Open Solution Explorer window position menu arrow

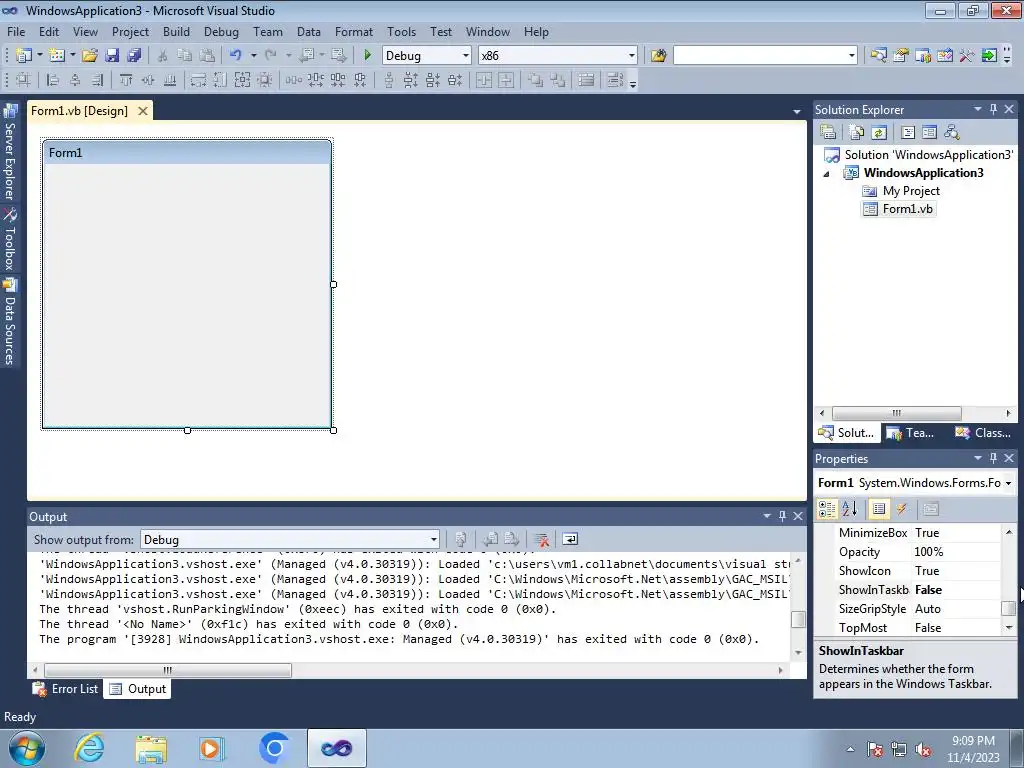click(978, 110)
